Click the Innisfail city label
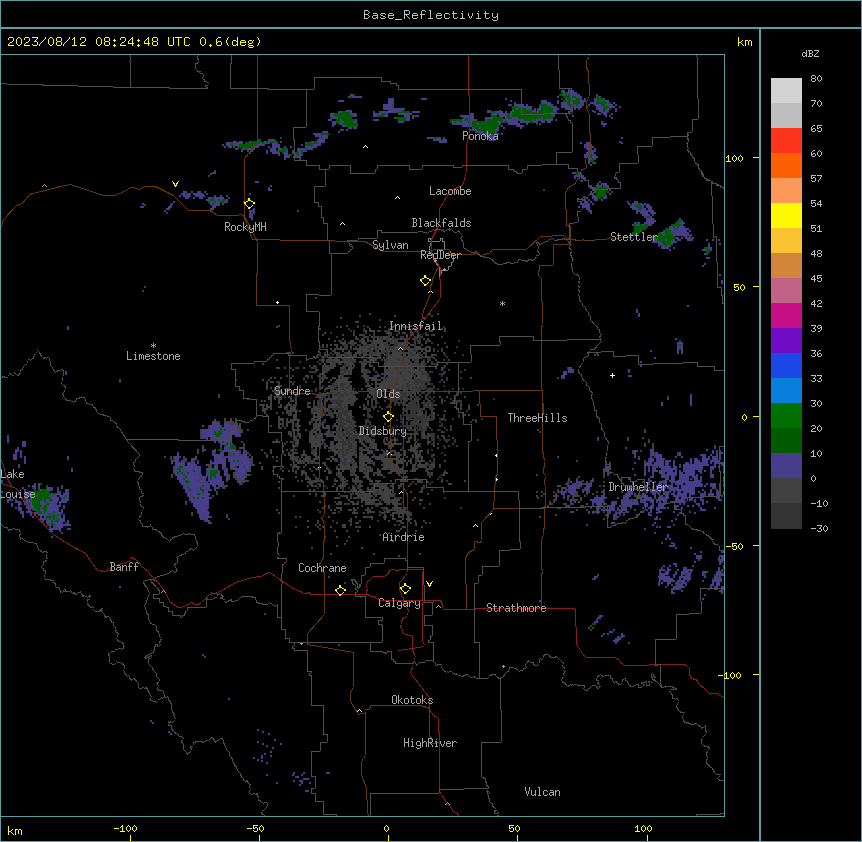 [415, 326]
